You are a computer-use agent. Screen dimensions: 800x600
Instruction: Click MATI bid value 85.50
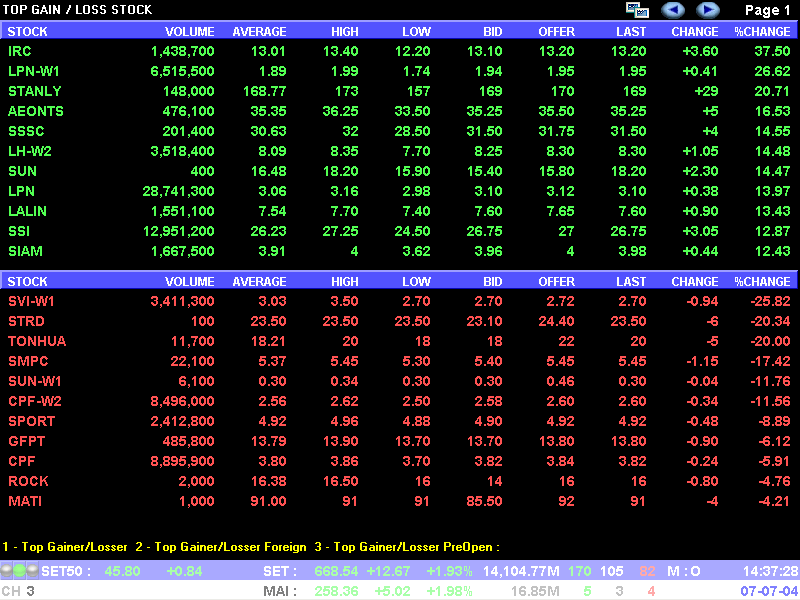tap(484, 501)
